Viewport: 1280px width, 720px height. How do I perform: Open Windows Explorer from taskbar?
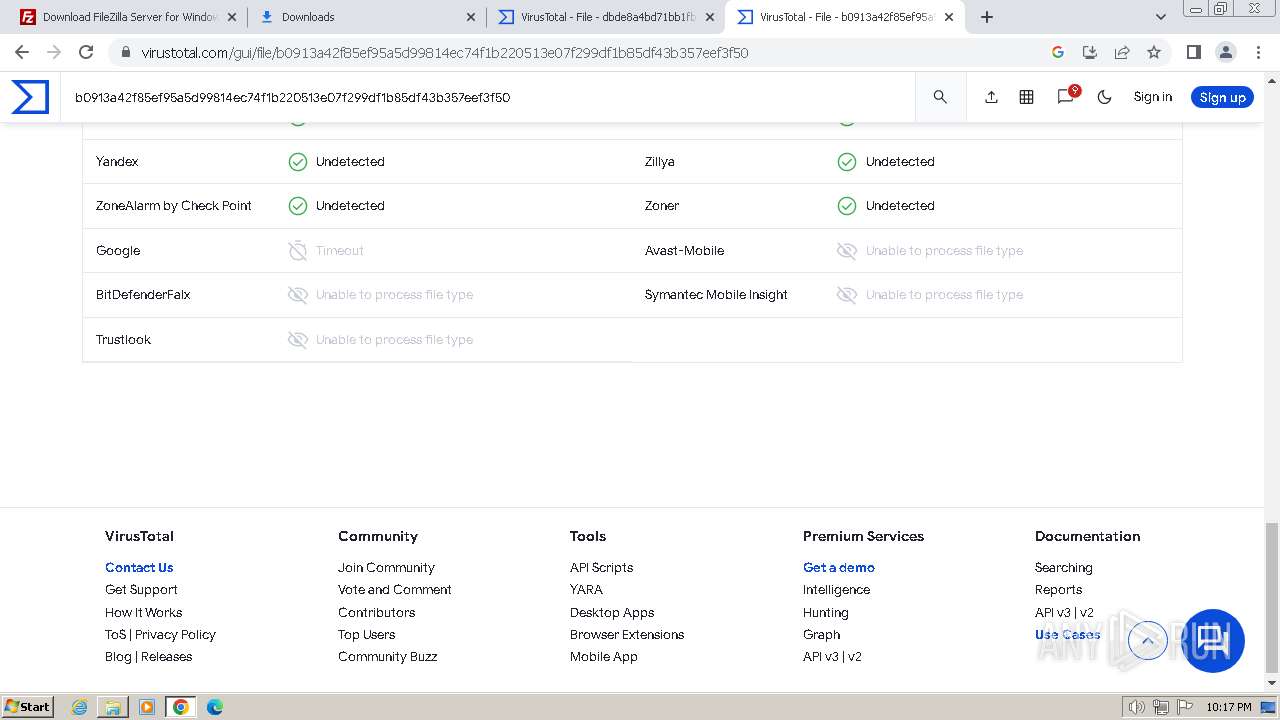pos(113,707)
